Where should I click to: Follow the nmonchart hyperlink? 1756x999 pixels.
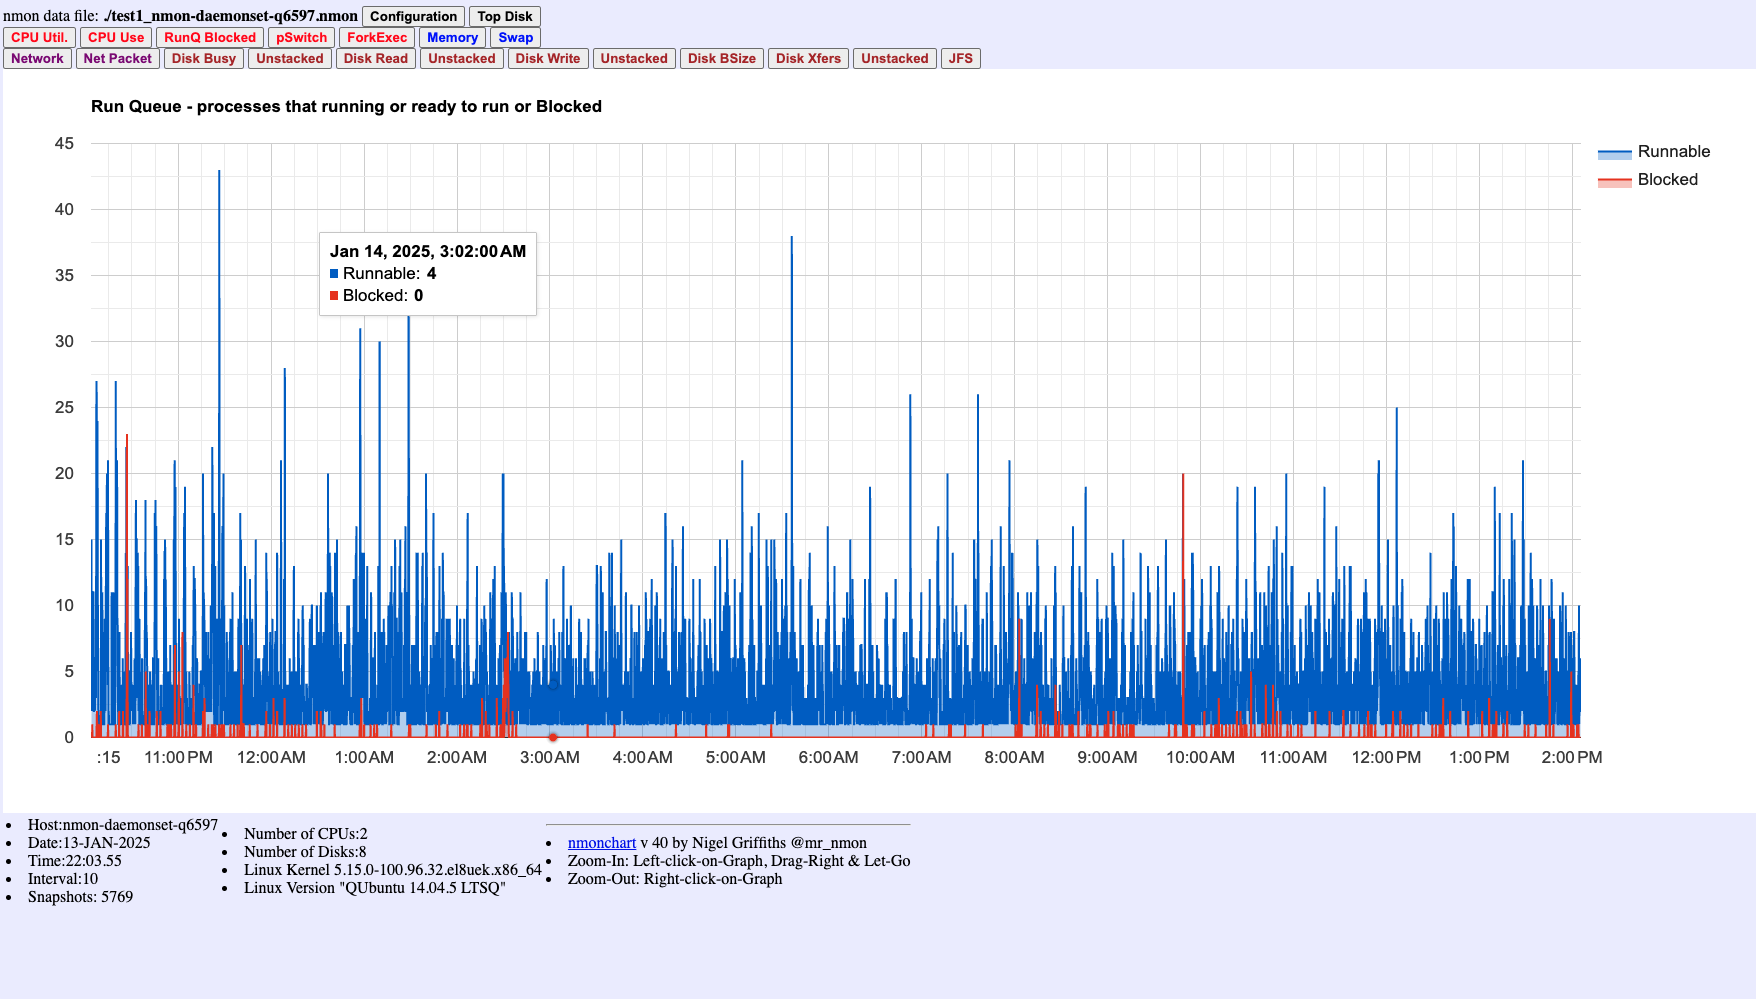point(601,842)
